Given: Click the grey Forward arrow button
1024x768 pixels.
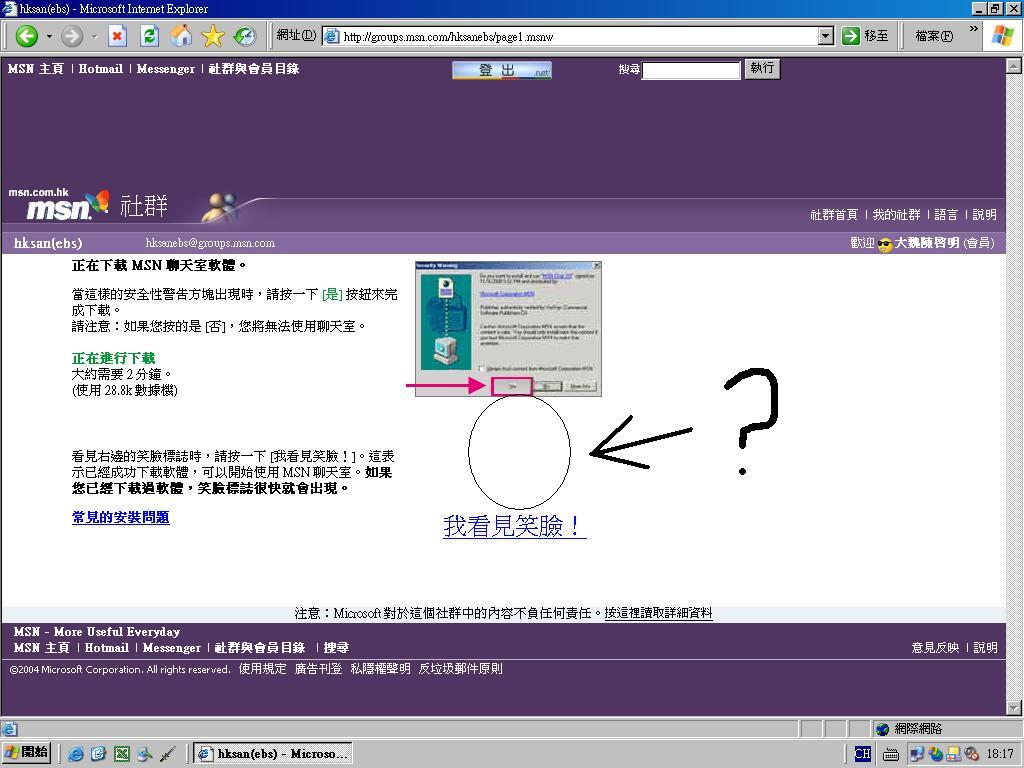Looking at the screenshot, I should point(72,36).
